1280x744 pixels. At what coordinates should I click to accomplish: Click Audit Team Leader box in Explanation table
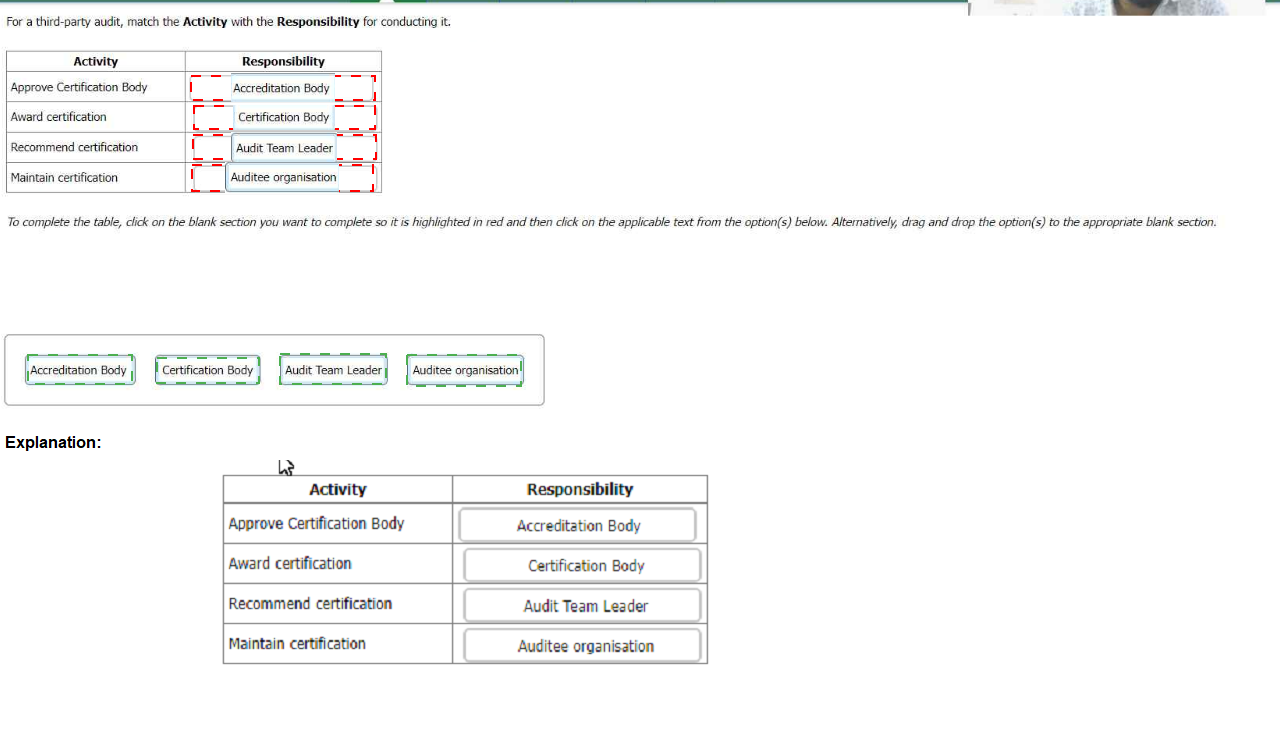click(585, 606)
